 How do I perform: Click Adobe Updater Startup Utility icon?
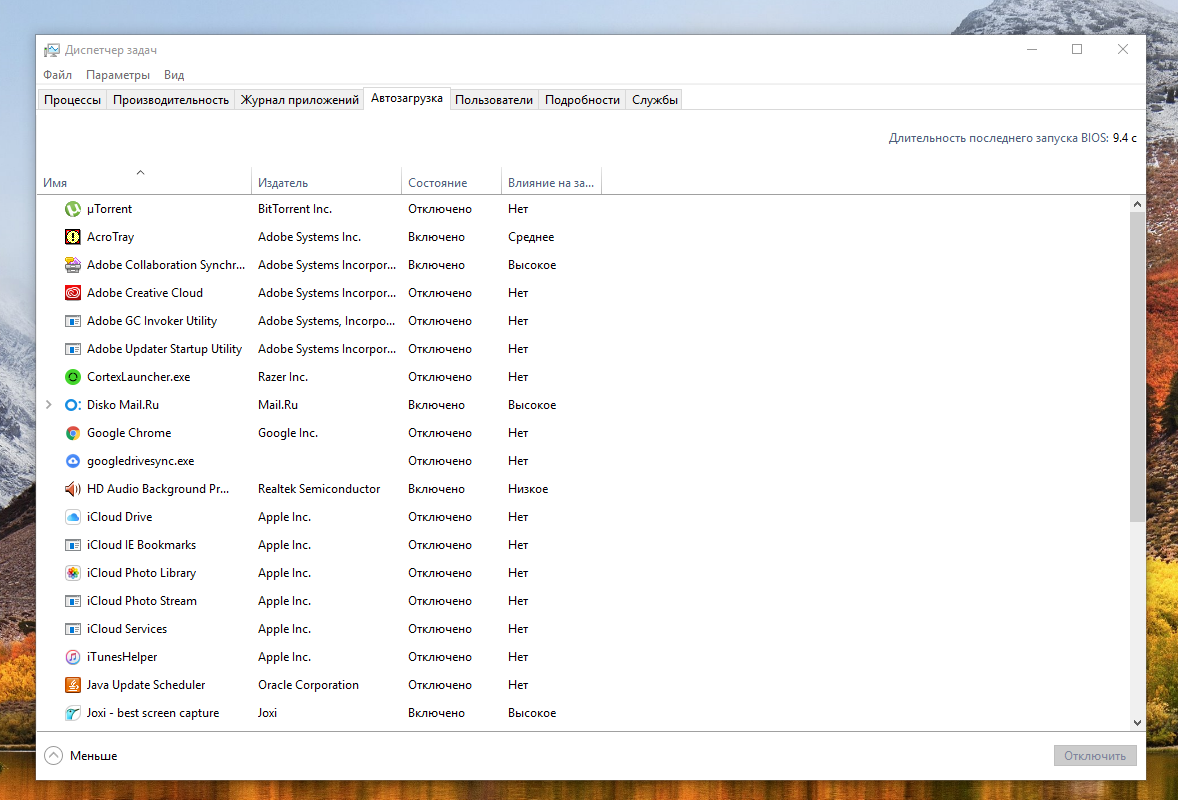point(72,349)
